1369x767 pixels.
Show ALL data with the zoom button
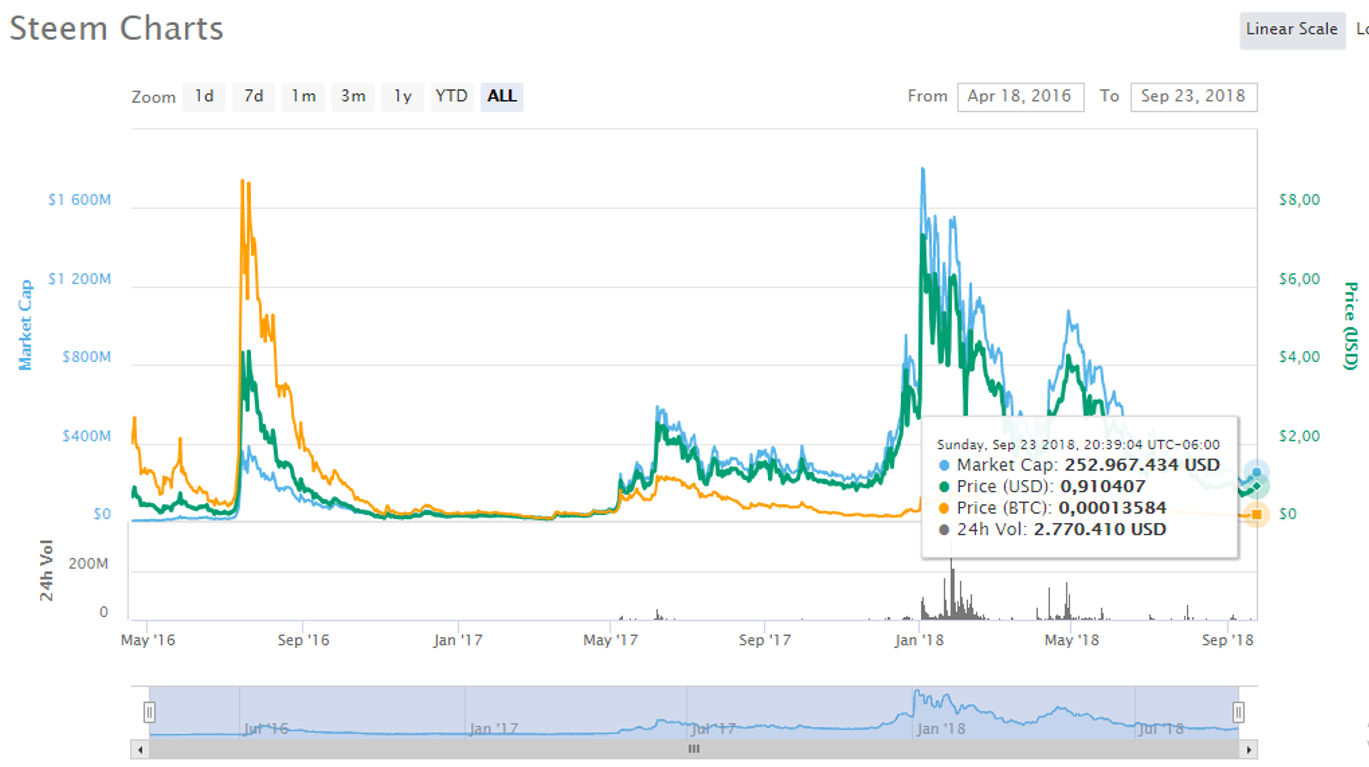tap(502, 97)
